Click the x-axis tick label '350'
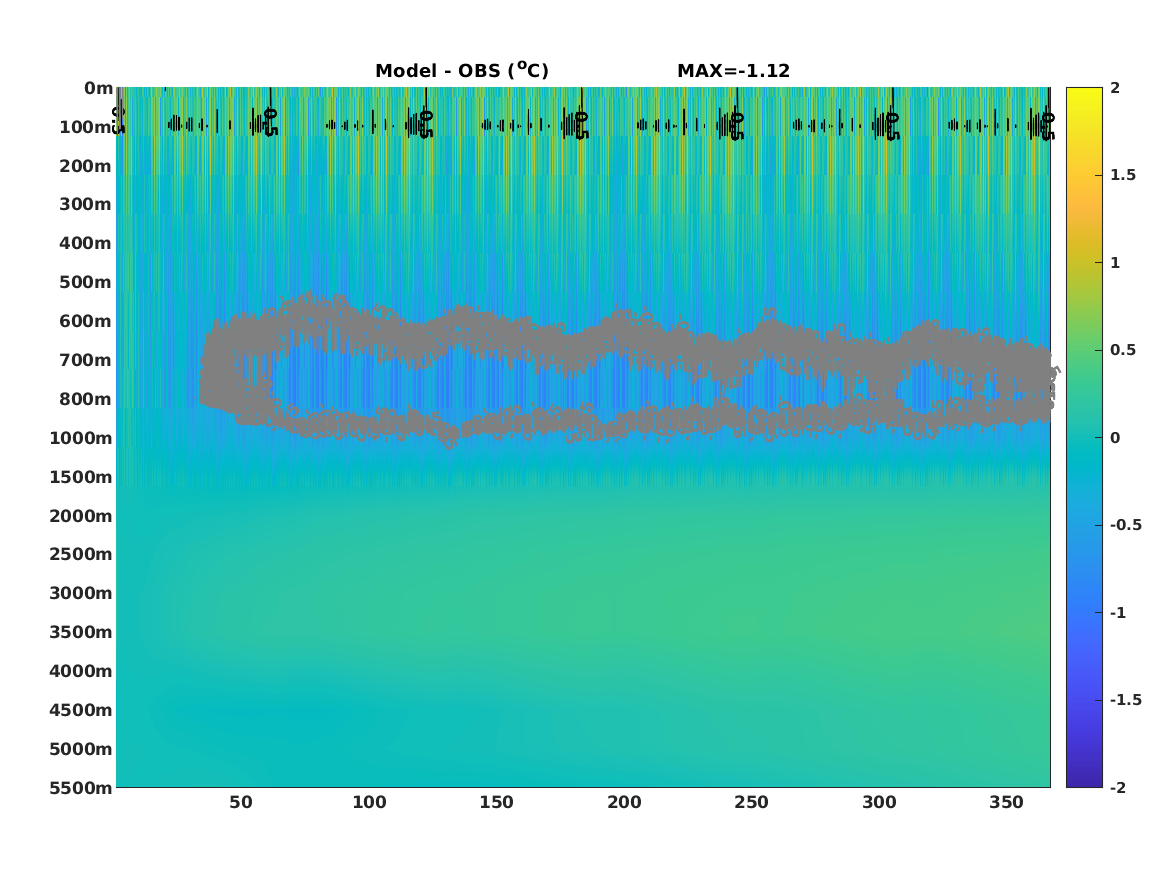 [1006, 803]
